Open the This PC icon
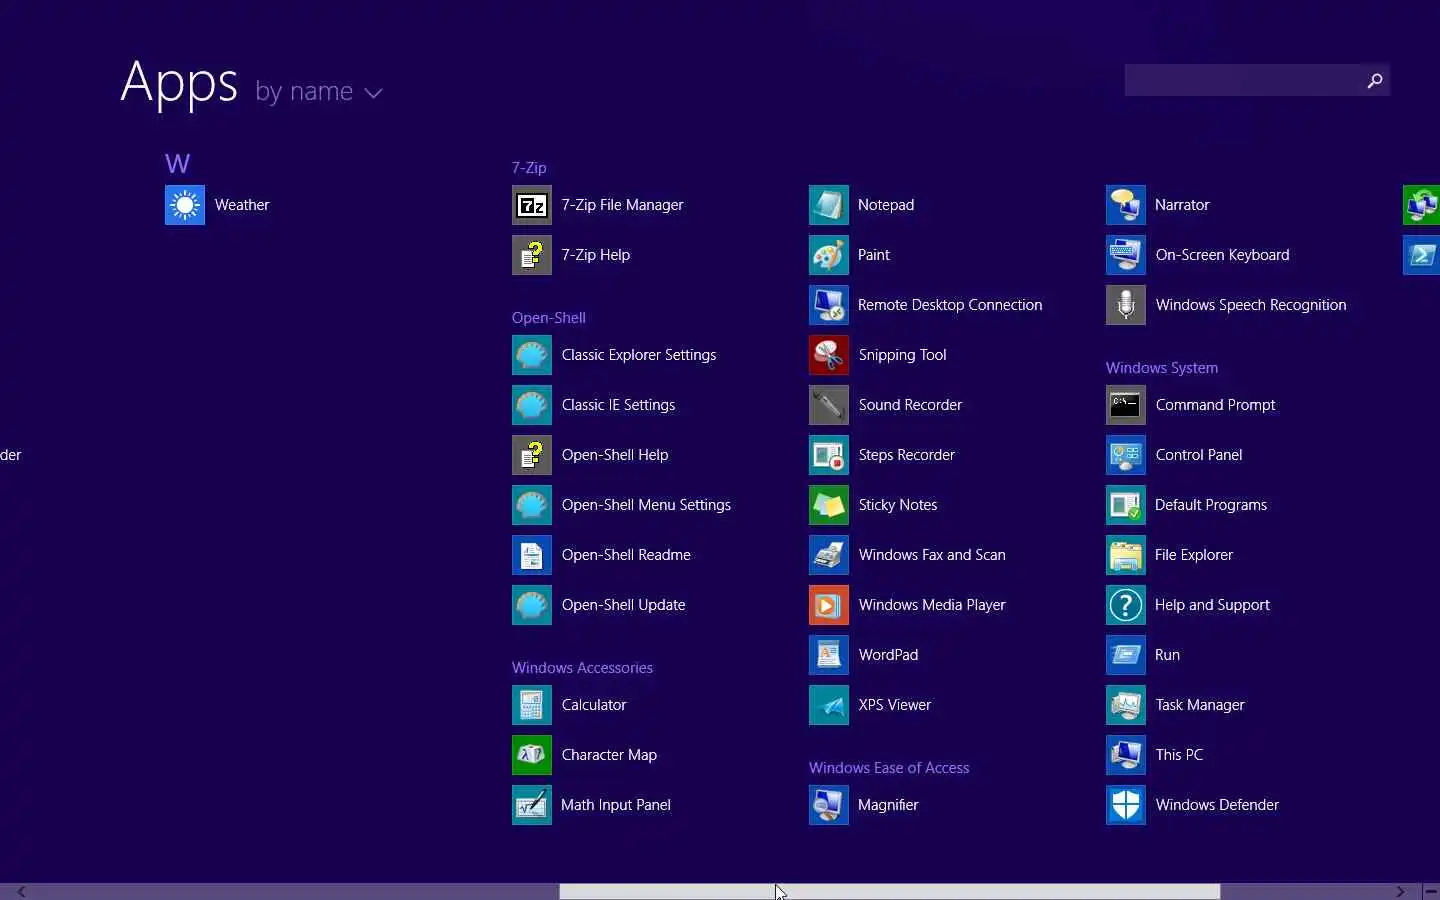 [x=1126, y=755]
